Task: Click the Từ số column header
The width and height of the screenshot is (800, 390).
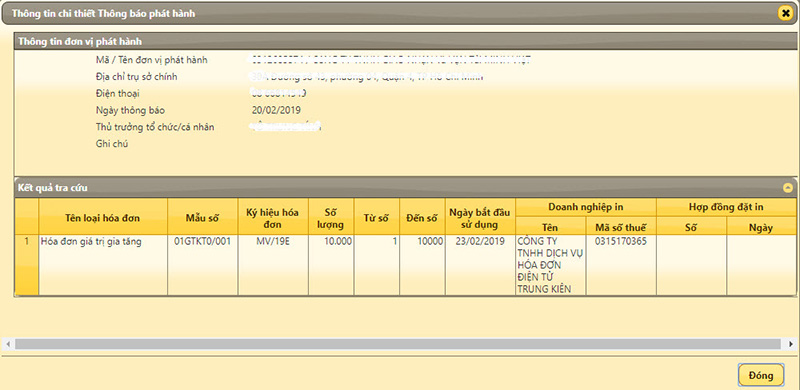Action: 377,217
